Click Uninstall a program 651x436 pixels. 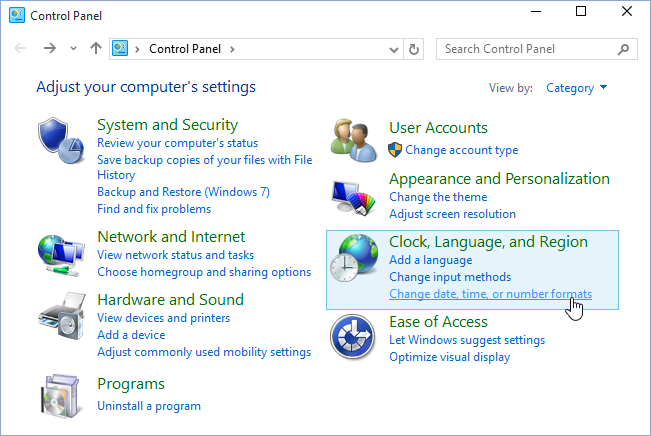coord(149,406)
